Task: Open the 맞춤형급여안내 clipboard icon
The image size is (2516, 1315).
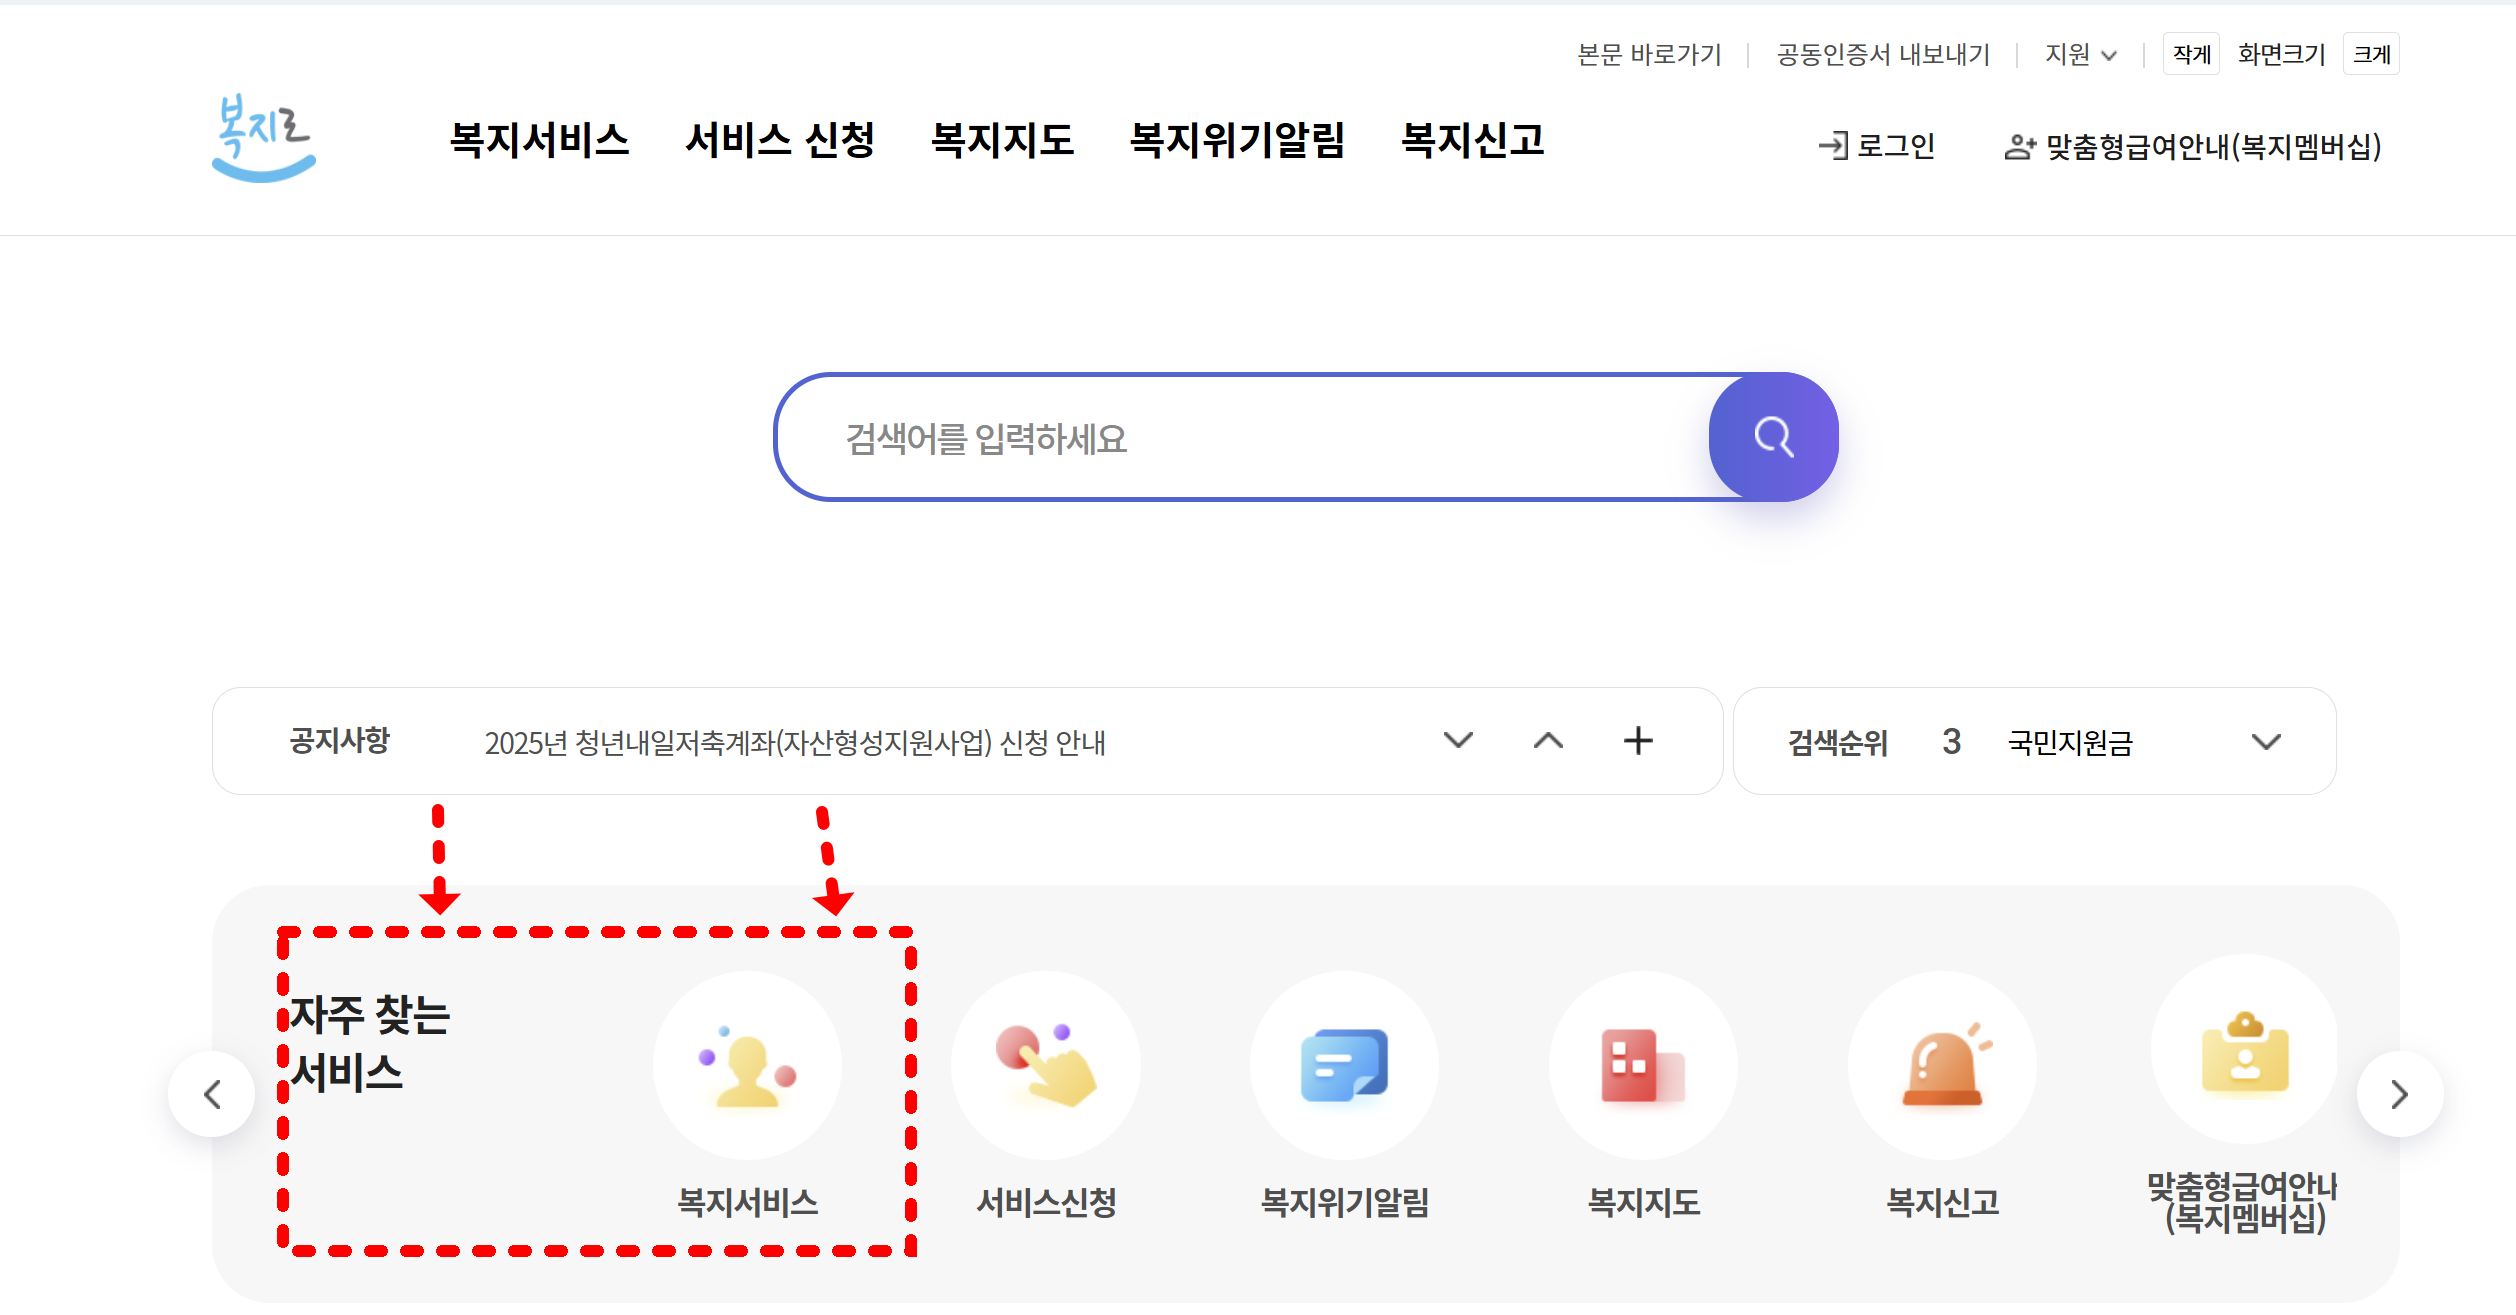Action: click(x=2244, y=1050)
